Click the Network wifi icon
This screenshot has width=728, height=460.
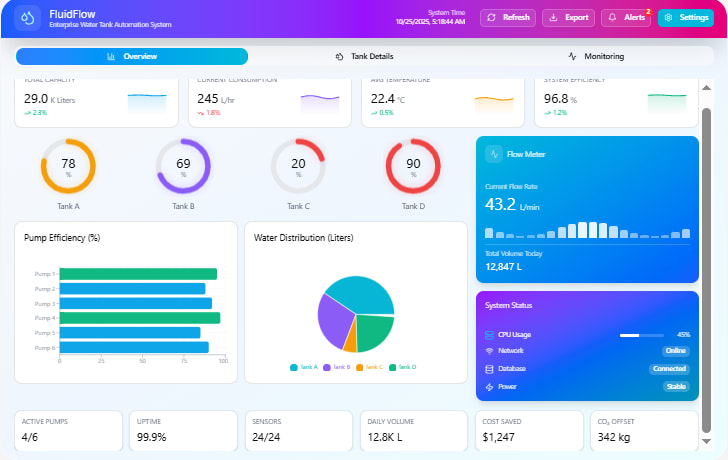[x=489, y=351]
